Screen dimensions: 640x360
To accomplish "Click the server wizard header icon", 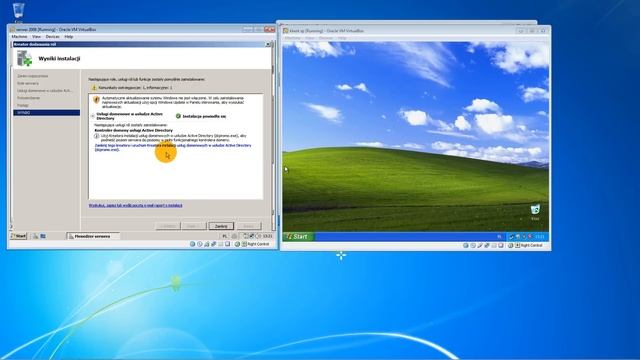I will [x=24, y=58].
